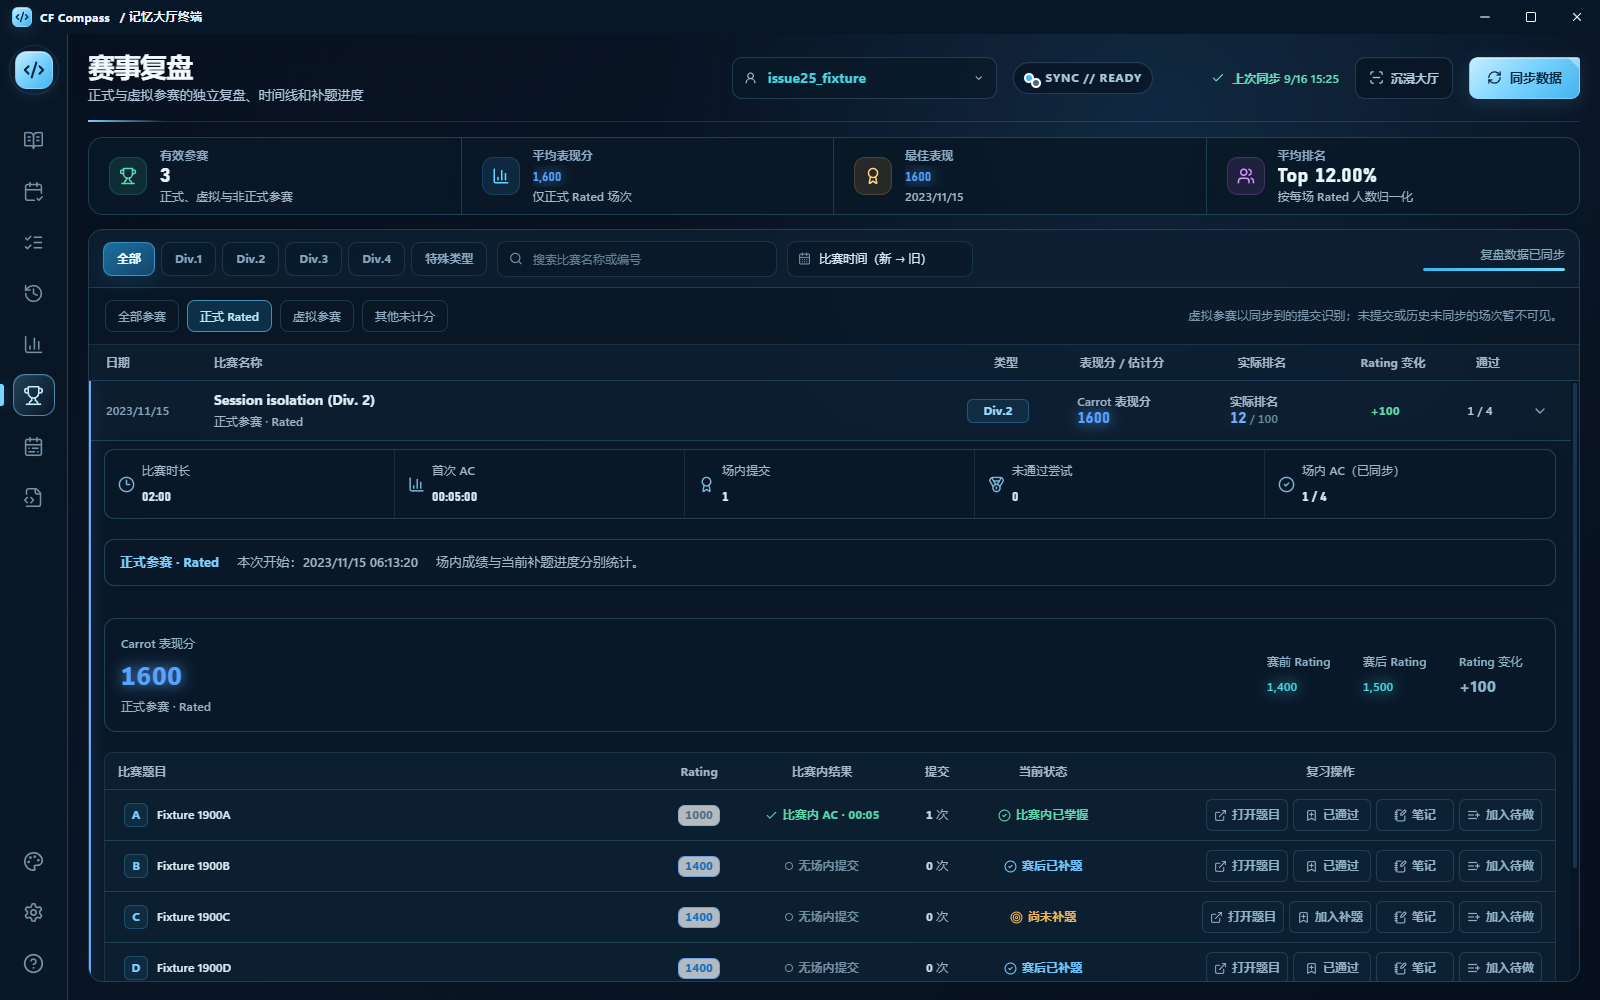This screenshot has width=1600, height=1000.
Task: Open the 比赛时间 sort order dropdown
Action: (879, 259)
